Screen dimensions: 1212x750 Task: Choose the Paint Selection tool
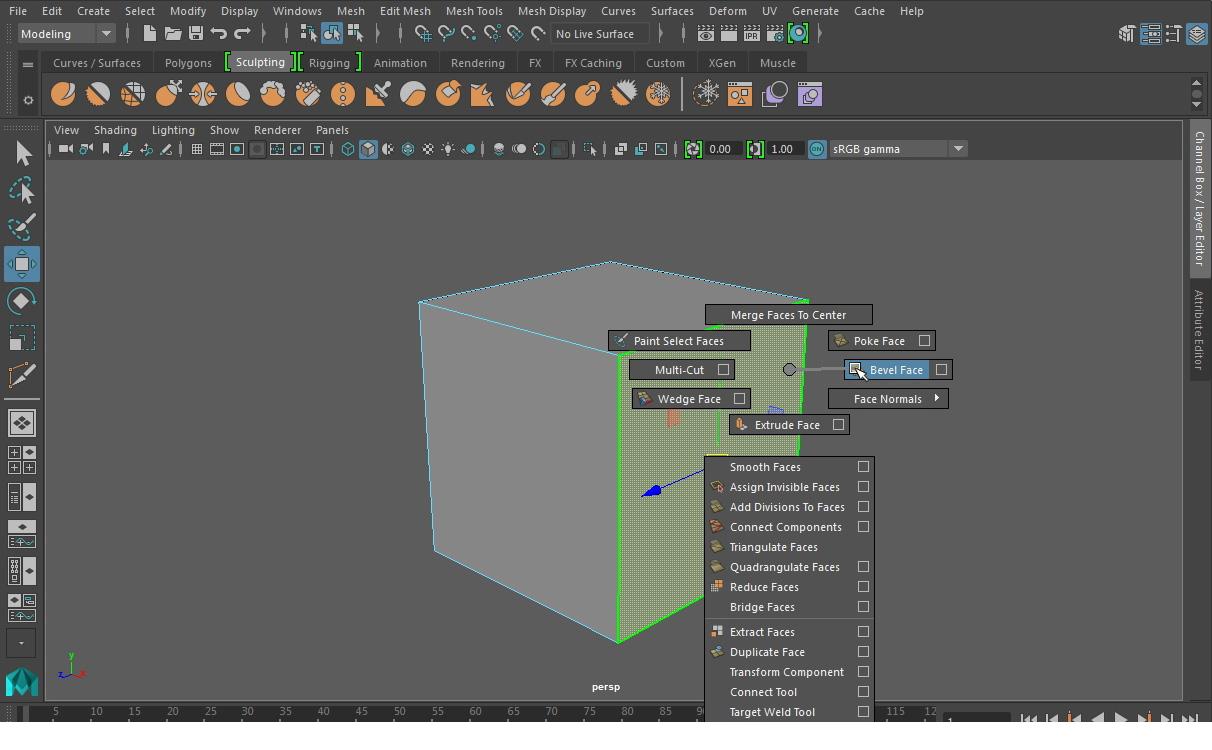coord(22,227)
